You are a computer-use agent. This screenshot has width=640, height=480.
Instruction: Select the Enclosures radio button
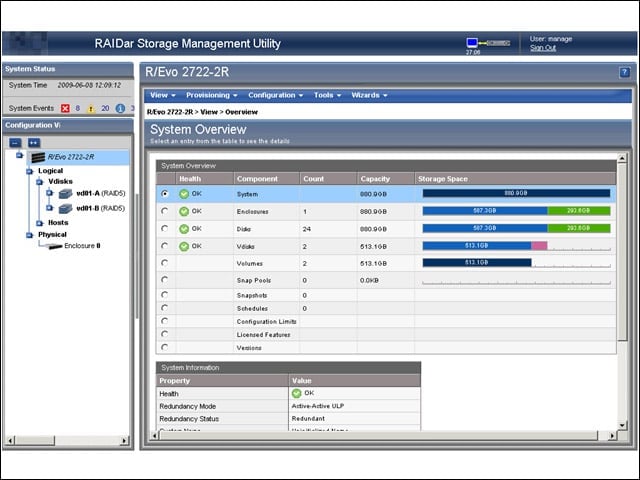coord(164,211)
